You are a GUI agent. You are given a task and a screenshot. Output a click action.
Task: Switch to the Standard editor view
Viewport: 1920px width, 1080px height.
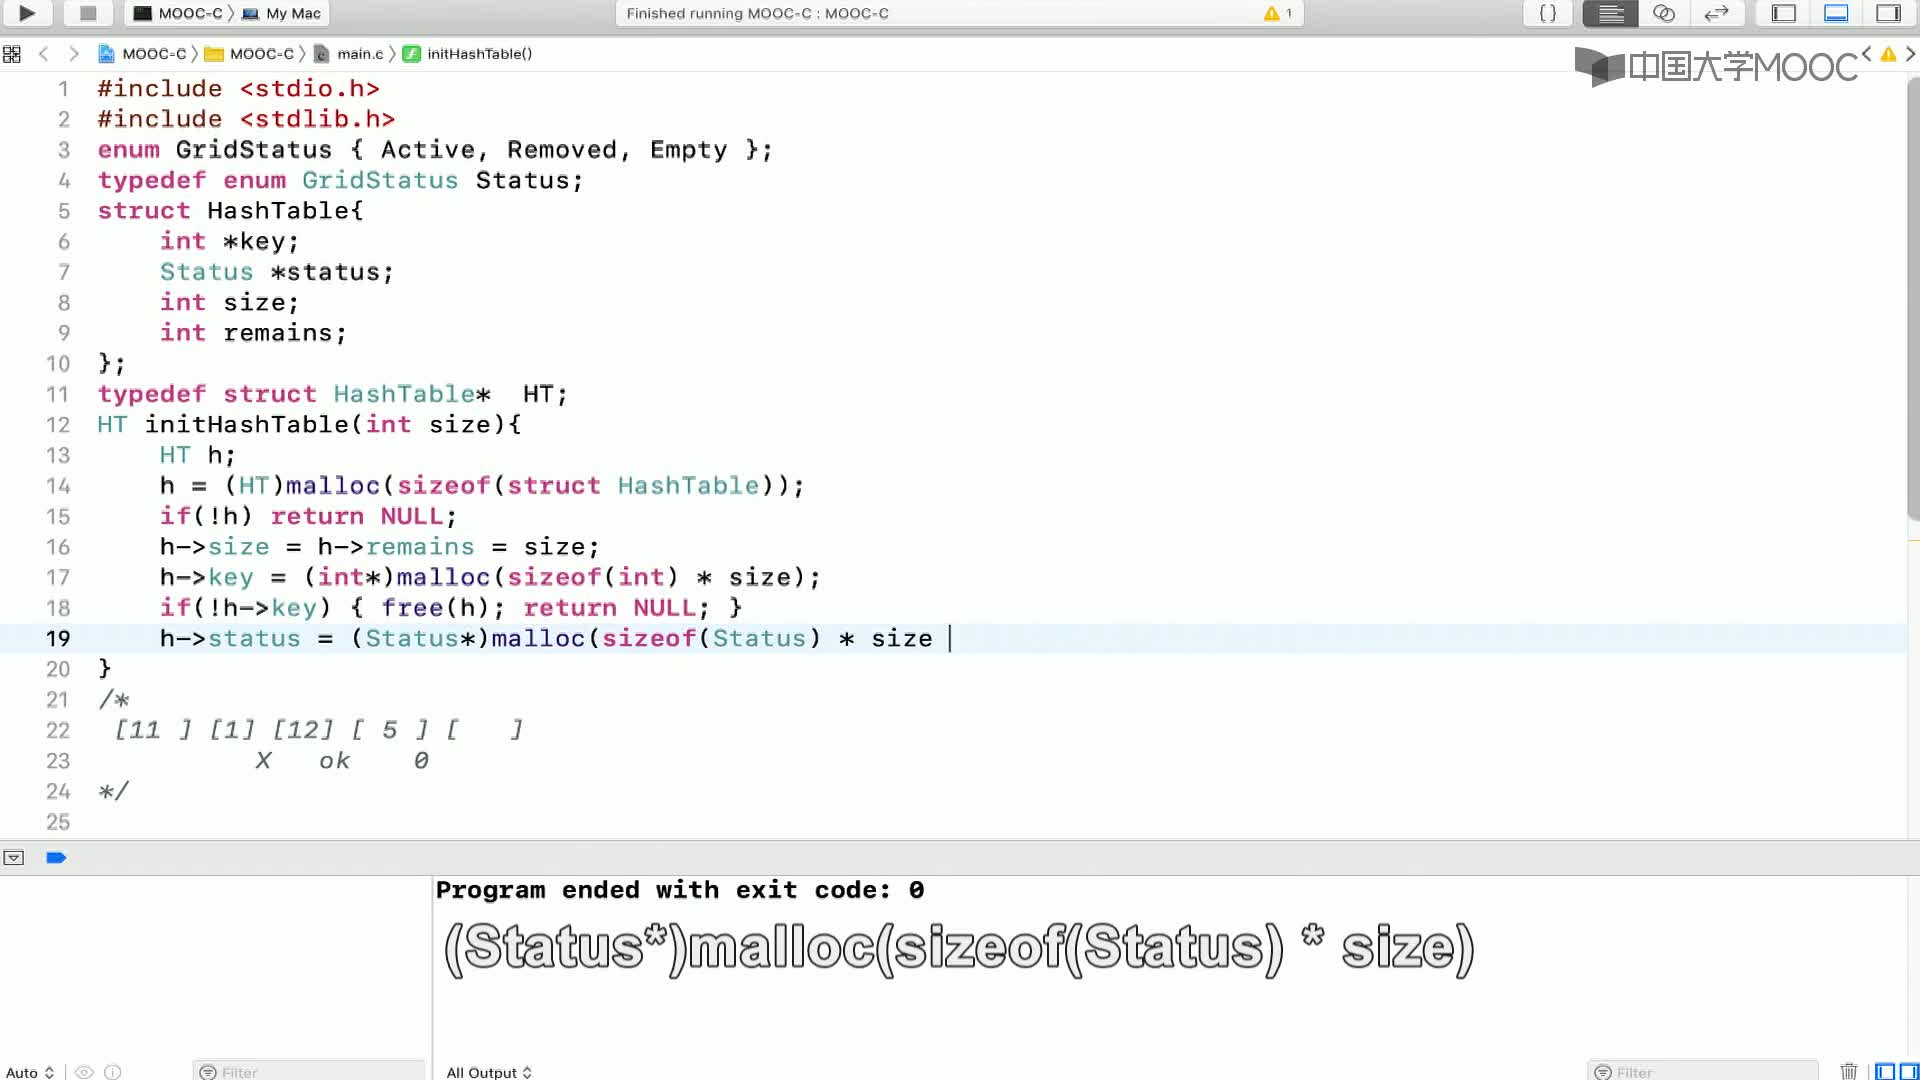[x=1610, y=13]
